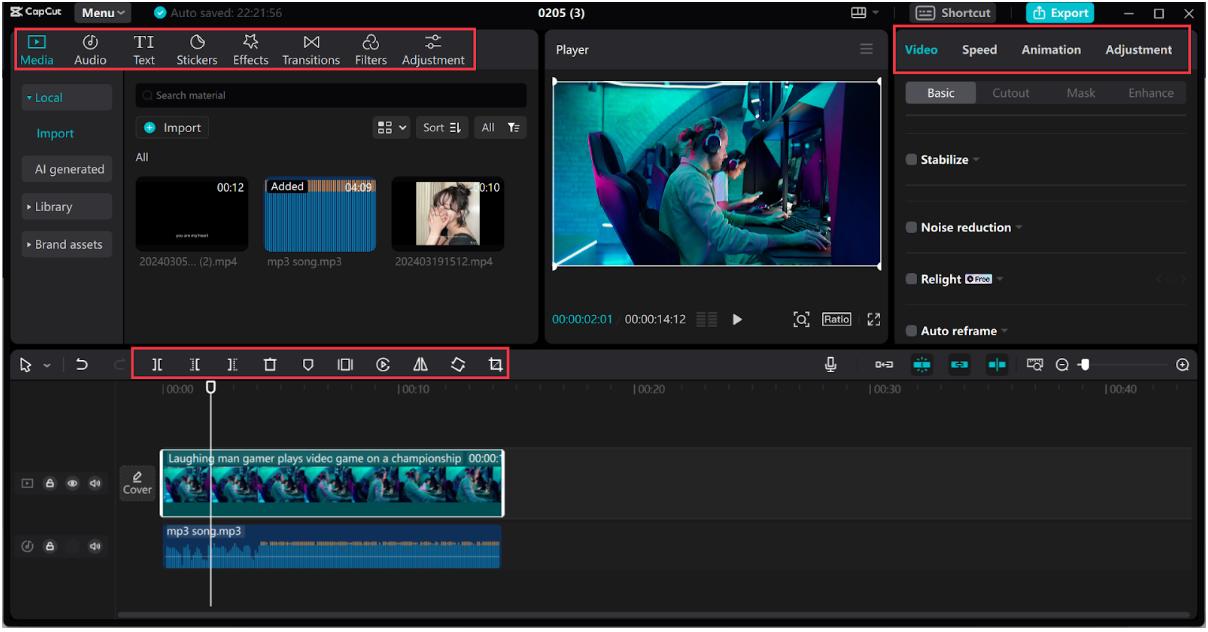The height and width of the screenshot is (632, 1208).
Task: Mirror the clip with the mirror icon
Action: pyautogui.click(x=421, y=365)
